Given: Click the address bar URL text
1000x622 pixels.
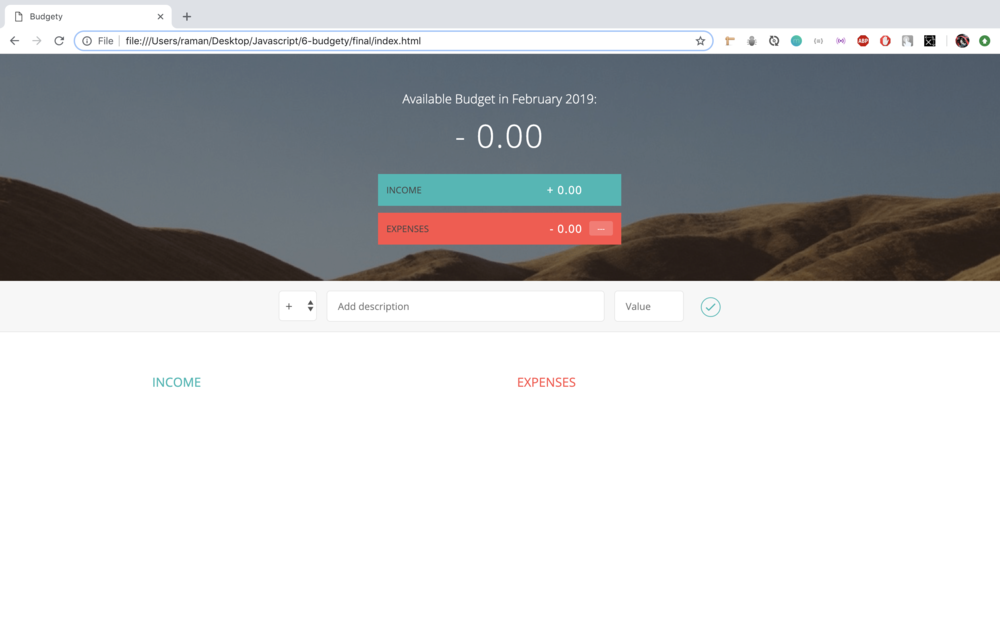Looking at the screenshot, I should click(280, 41).
